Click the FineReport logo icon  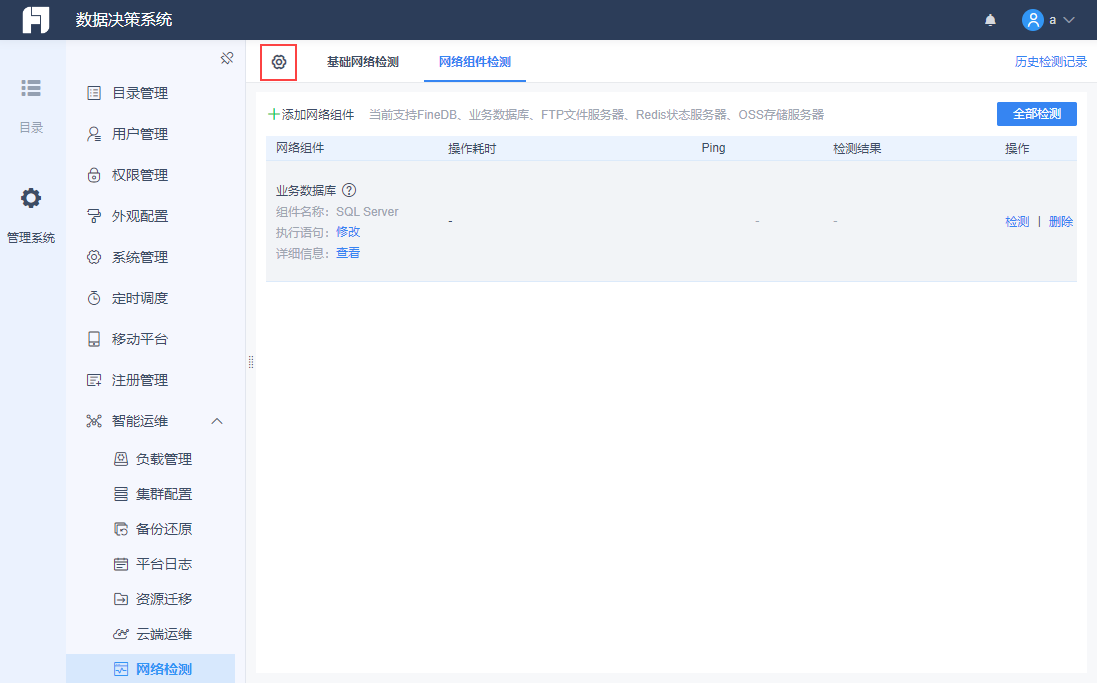coord(36,20)
